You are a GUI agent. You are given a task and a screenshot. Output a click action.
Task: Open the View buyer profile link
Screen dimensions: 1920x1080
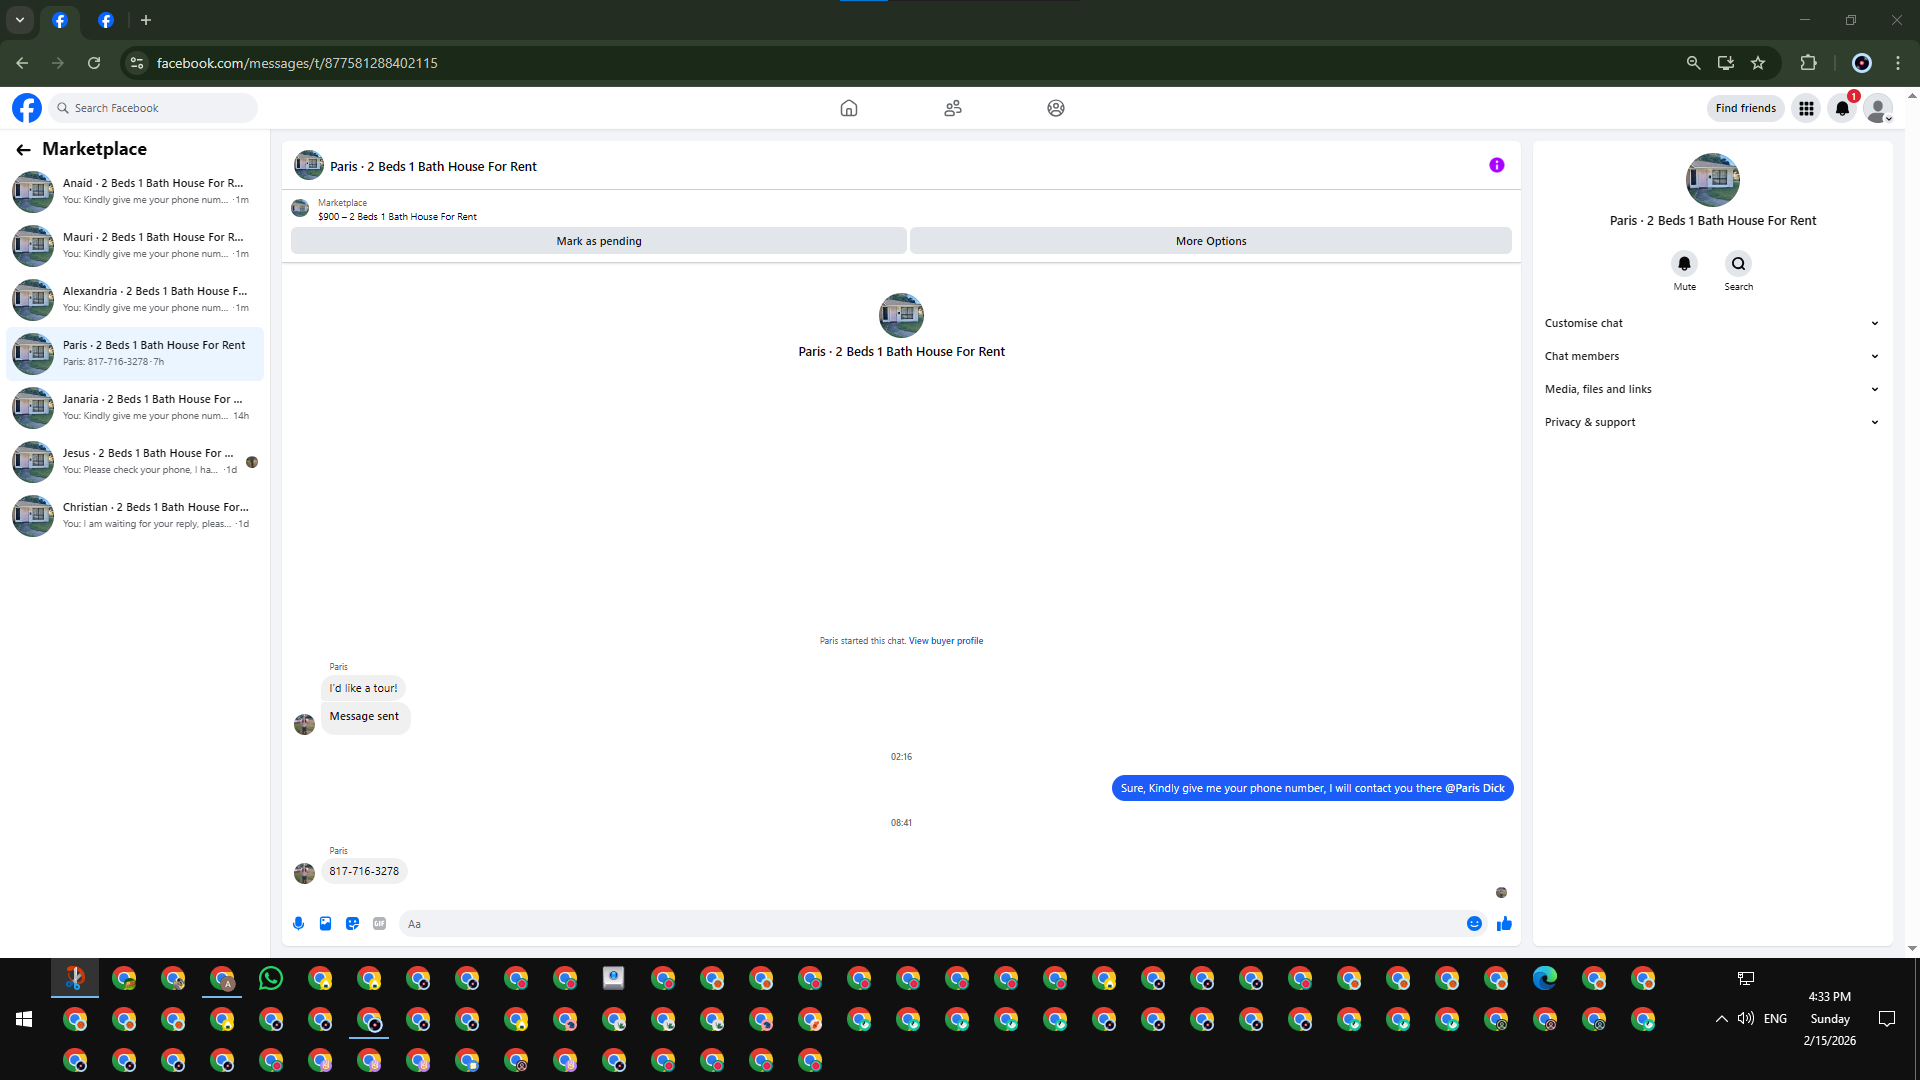click(946, 641)
